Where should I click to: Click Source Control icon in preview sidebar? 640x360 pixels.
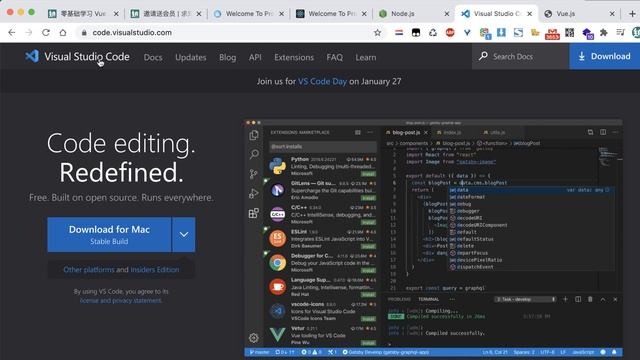(254, 174)
